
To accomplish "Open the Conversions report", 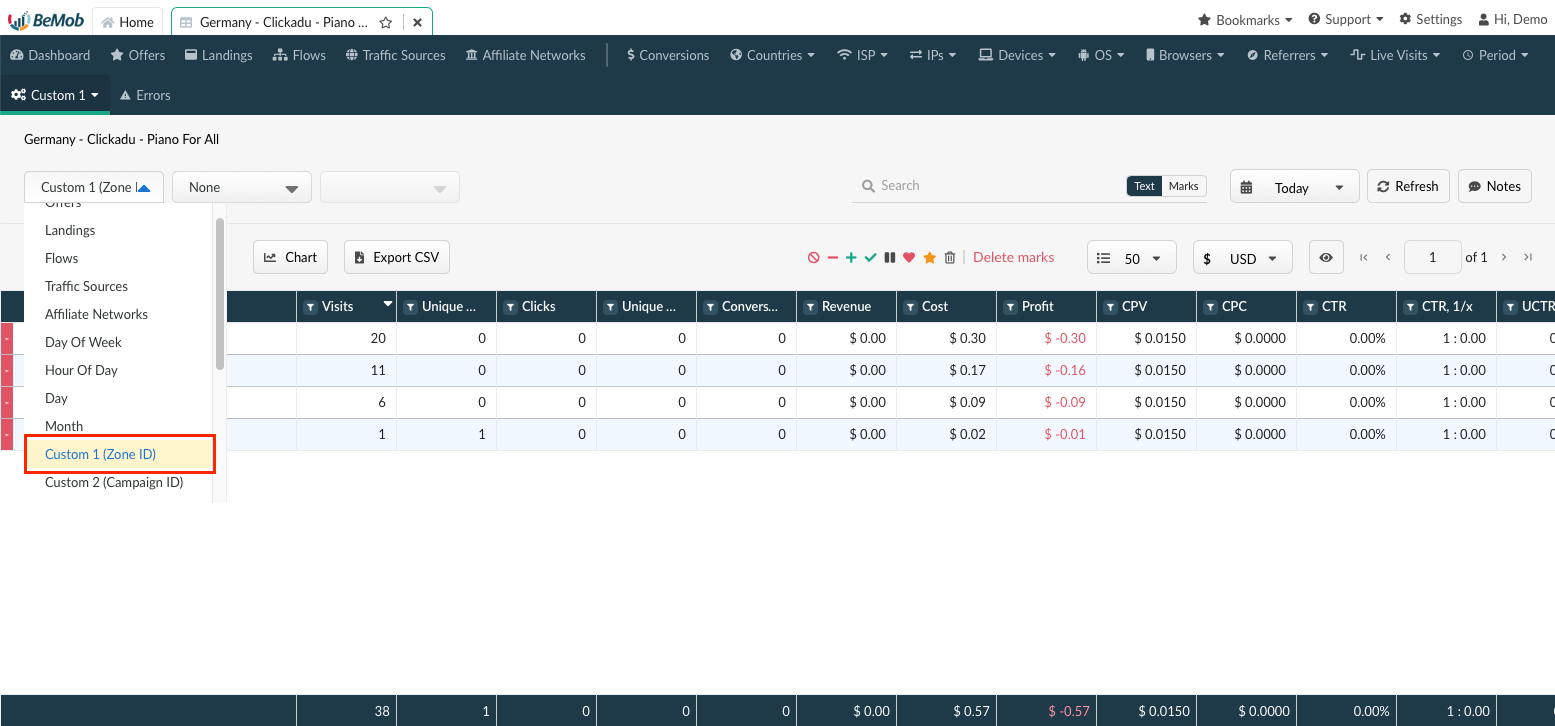I will click(668, 55).
